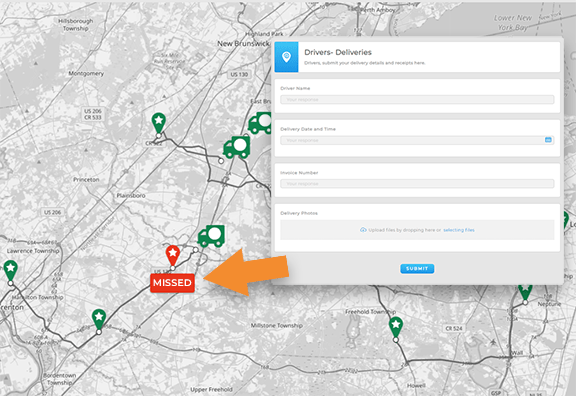
Task: Select the green pin near Neptune
Action: [x=525, y=292]
